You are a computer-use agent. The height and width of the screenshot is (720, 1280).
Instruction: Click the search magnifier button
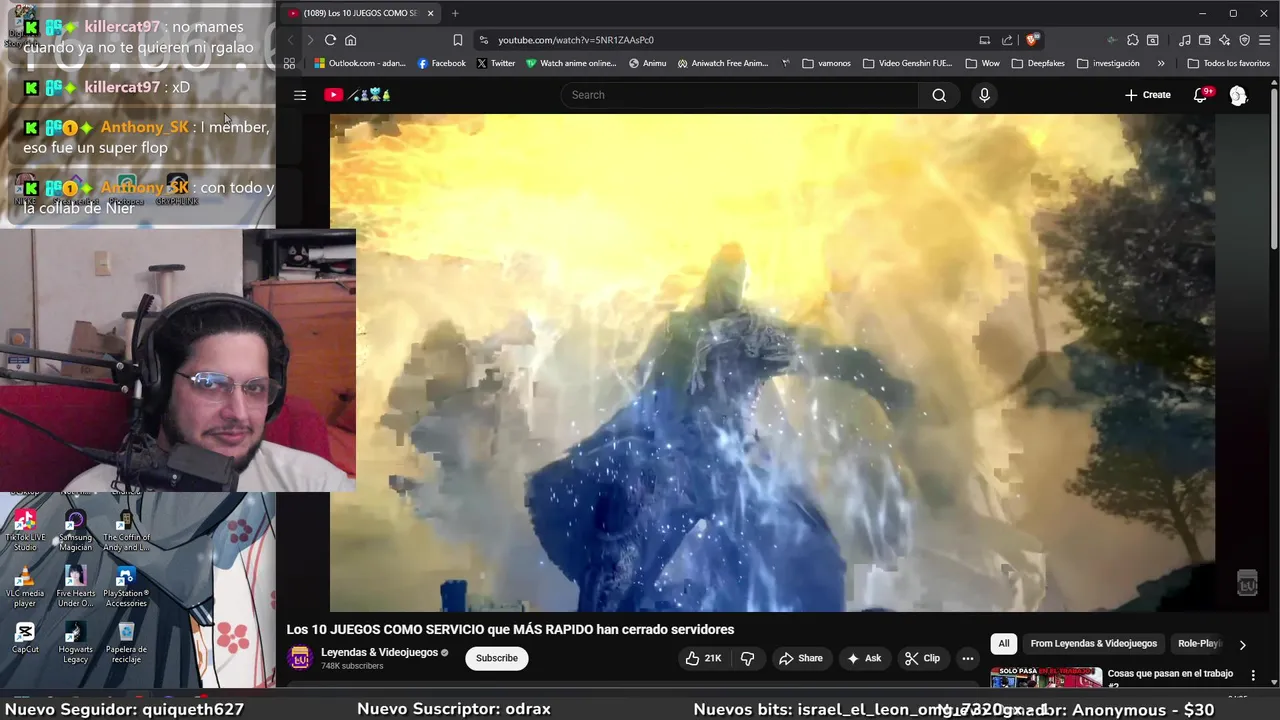pos(939,95)
